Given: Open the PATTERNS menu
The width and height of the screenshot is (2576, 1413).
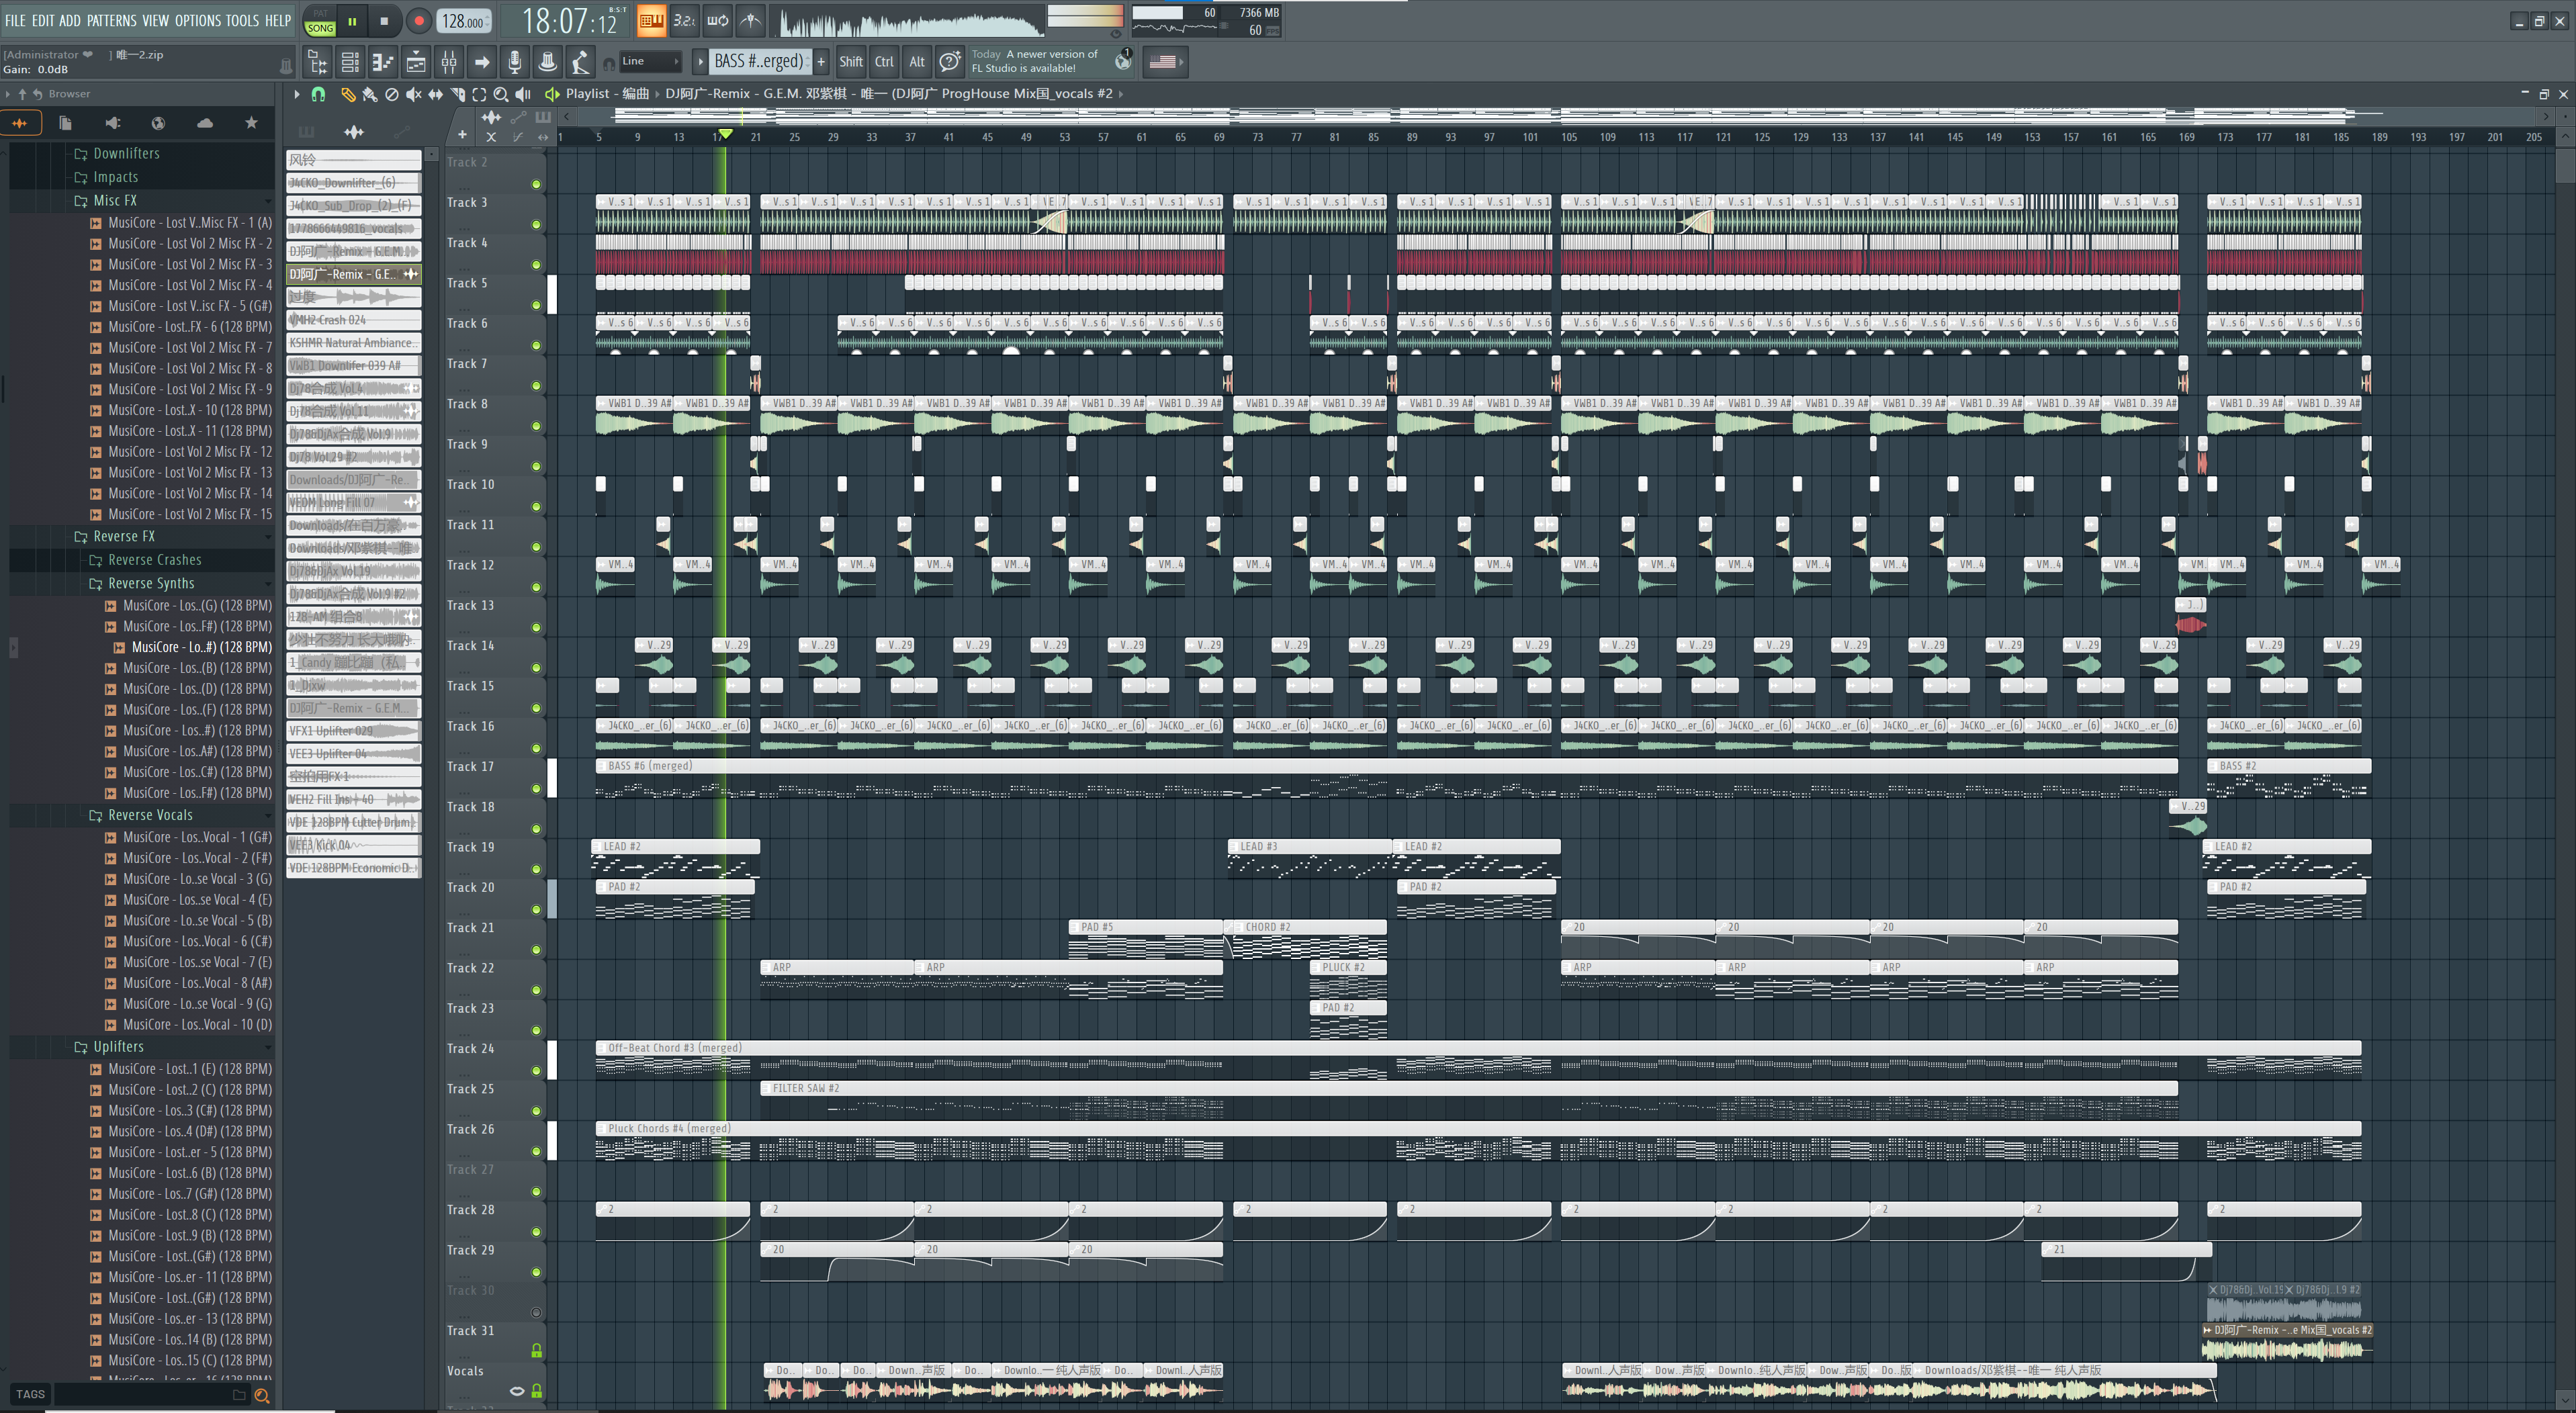Looking at the screenshot, I should (x=111, y=20).
